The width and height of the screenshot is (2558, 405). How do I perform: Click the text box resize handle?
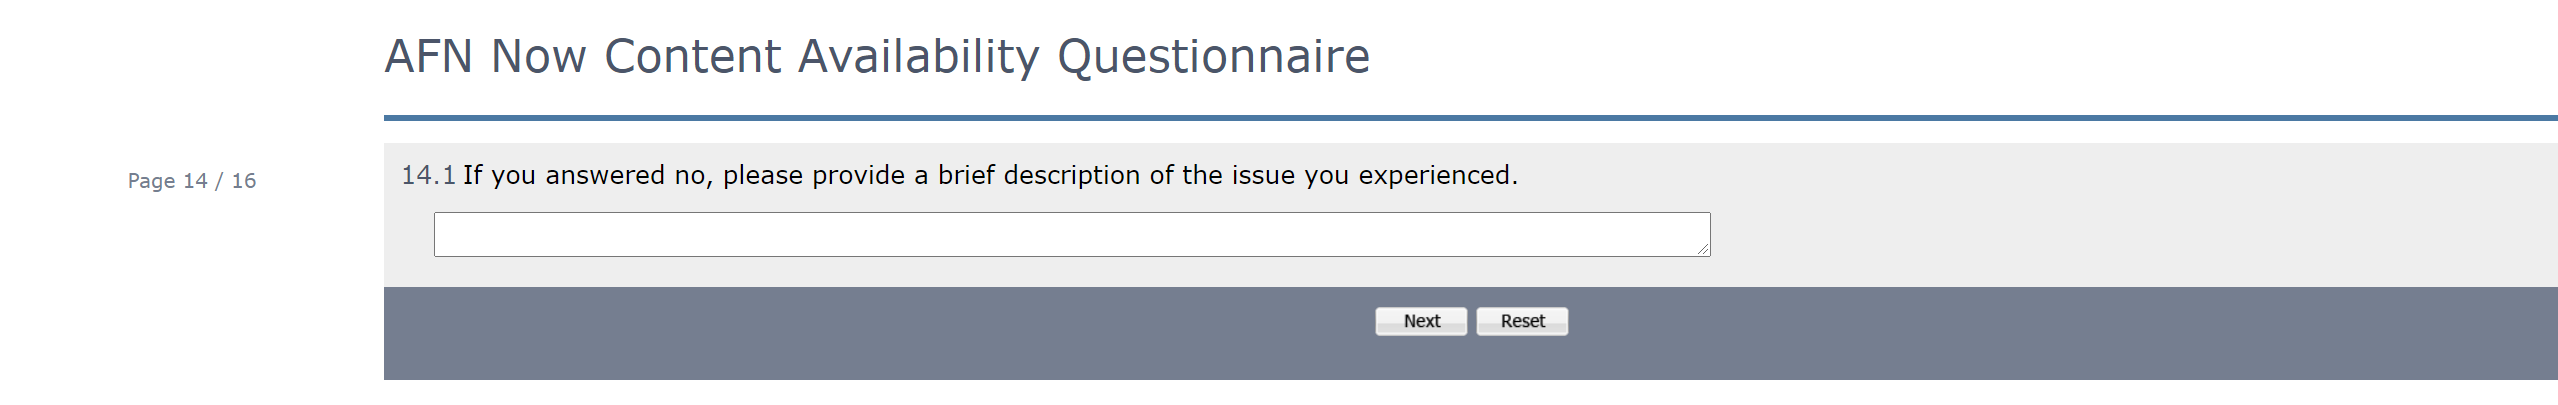pyautogui.click(x=1703, y=249)
